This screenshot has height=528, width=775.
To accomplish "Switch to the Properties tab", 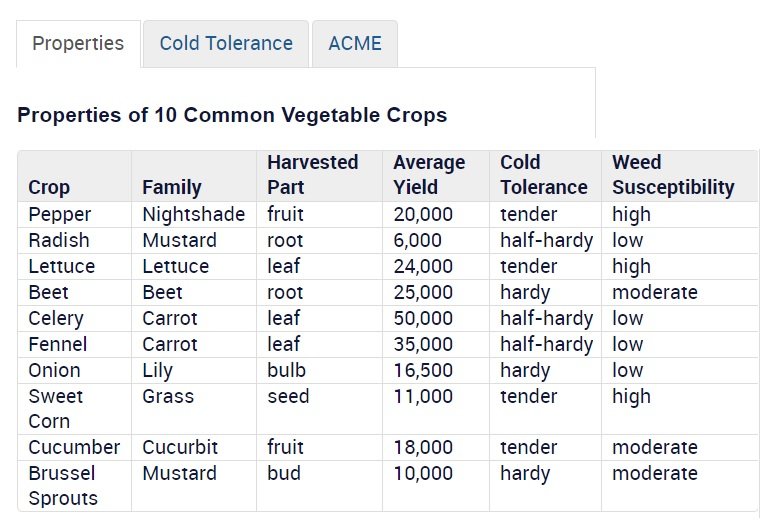I will [x=78, y=44].
